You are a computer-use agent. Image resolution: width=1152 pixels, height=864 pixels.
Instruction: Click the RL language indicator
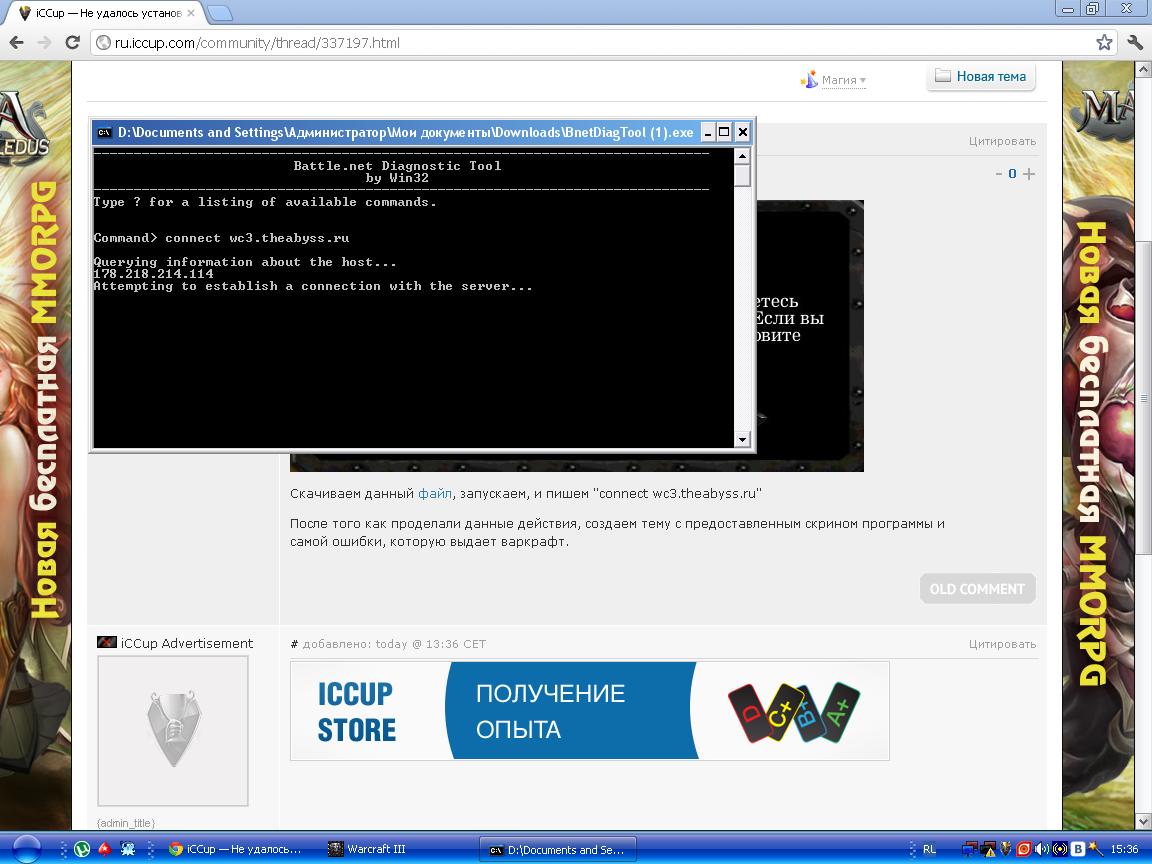coord(929,849)
